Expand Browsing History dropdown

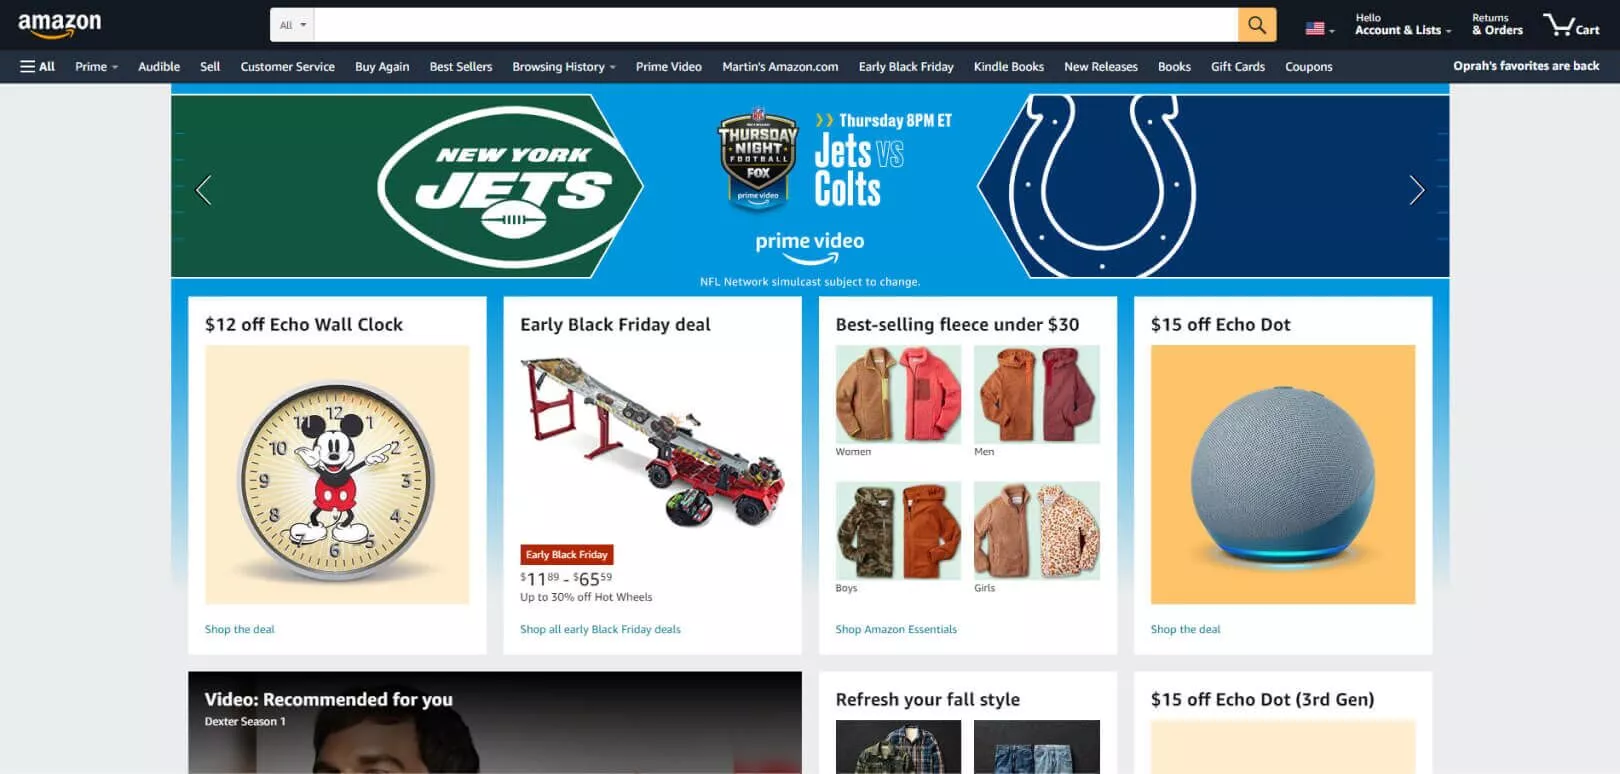coord(564,66)
